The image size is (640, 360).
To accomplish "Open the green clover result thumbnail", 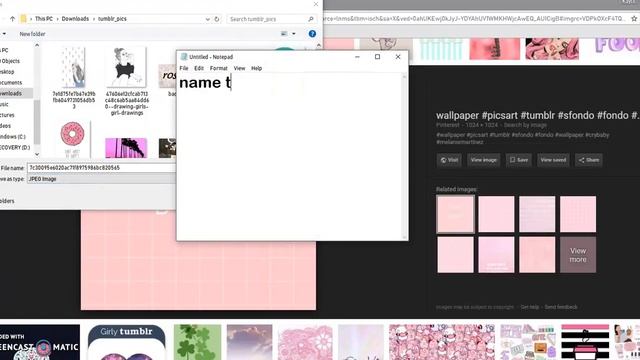I will coord(197,342).
